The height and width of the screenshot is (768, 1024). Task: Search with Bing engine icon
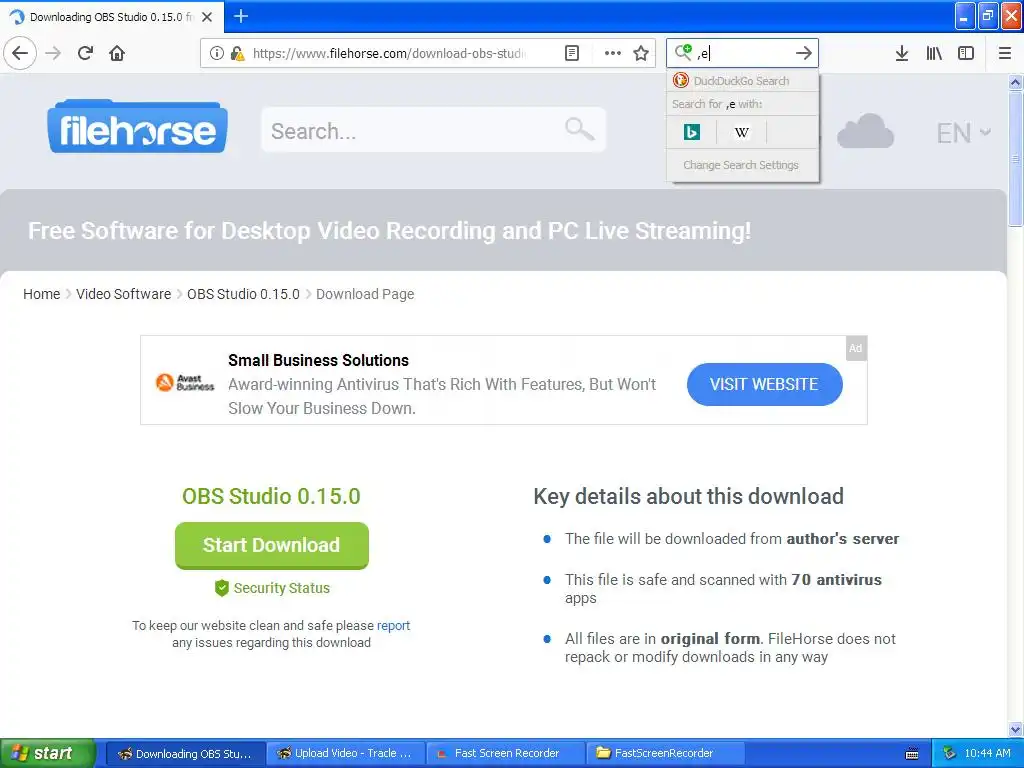[x=692, y=133]
